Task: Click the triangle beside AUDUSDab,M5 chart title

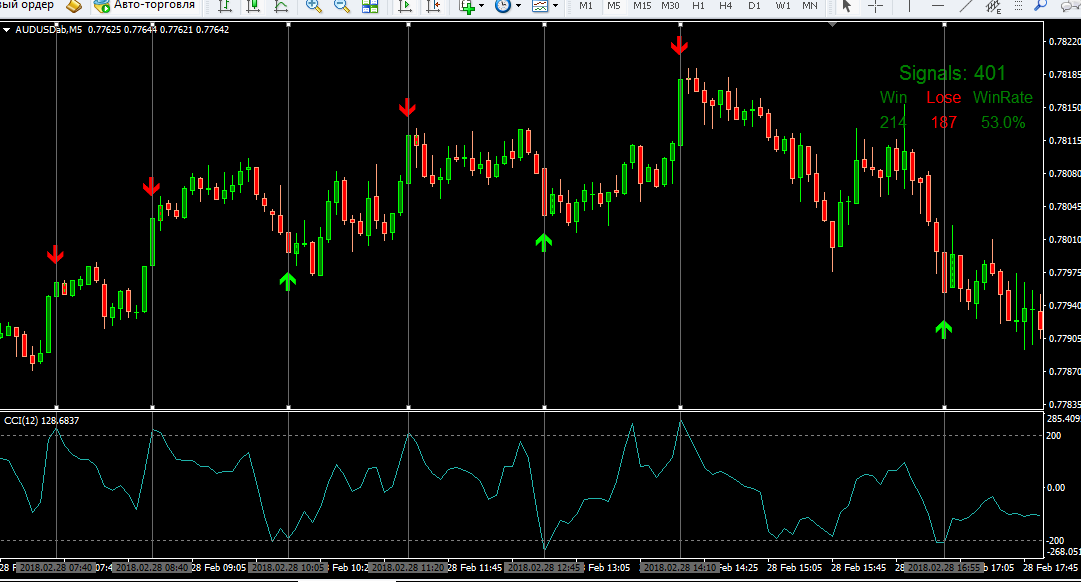Action: [x=6, y=30]
